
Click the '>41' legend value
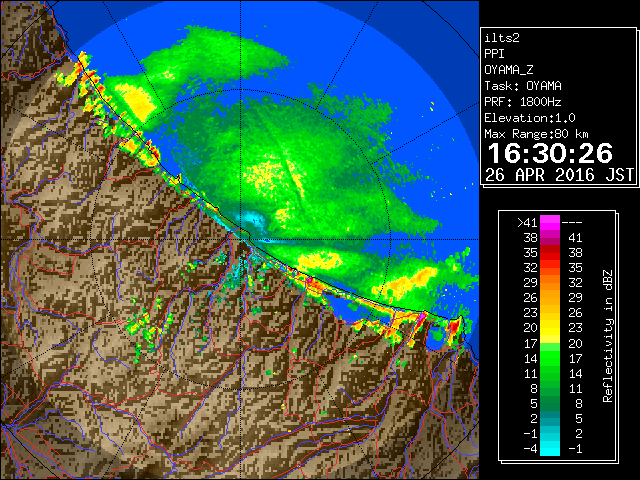(527, 223)
